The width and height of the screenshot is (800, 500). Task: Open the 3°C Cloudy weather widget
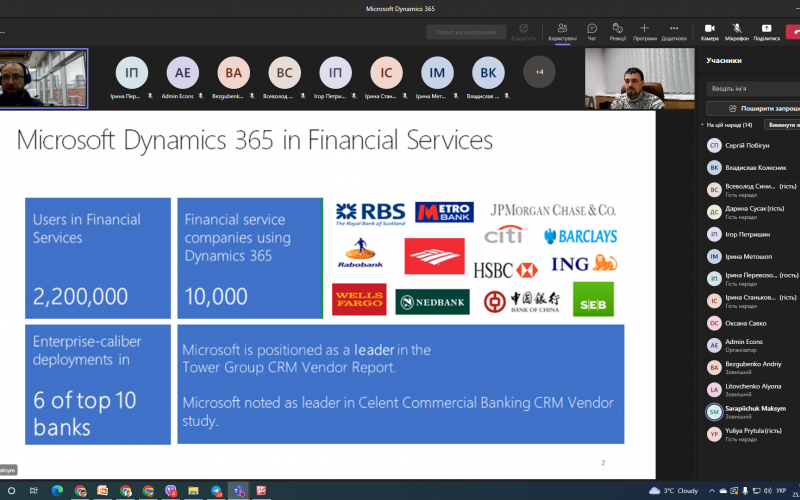[673, 491]
